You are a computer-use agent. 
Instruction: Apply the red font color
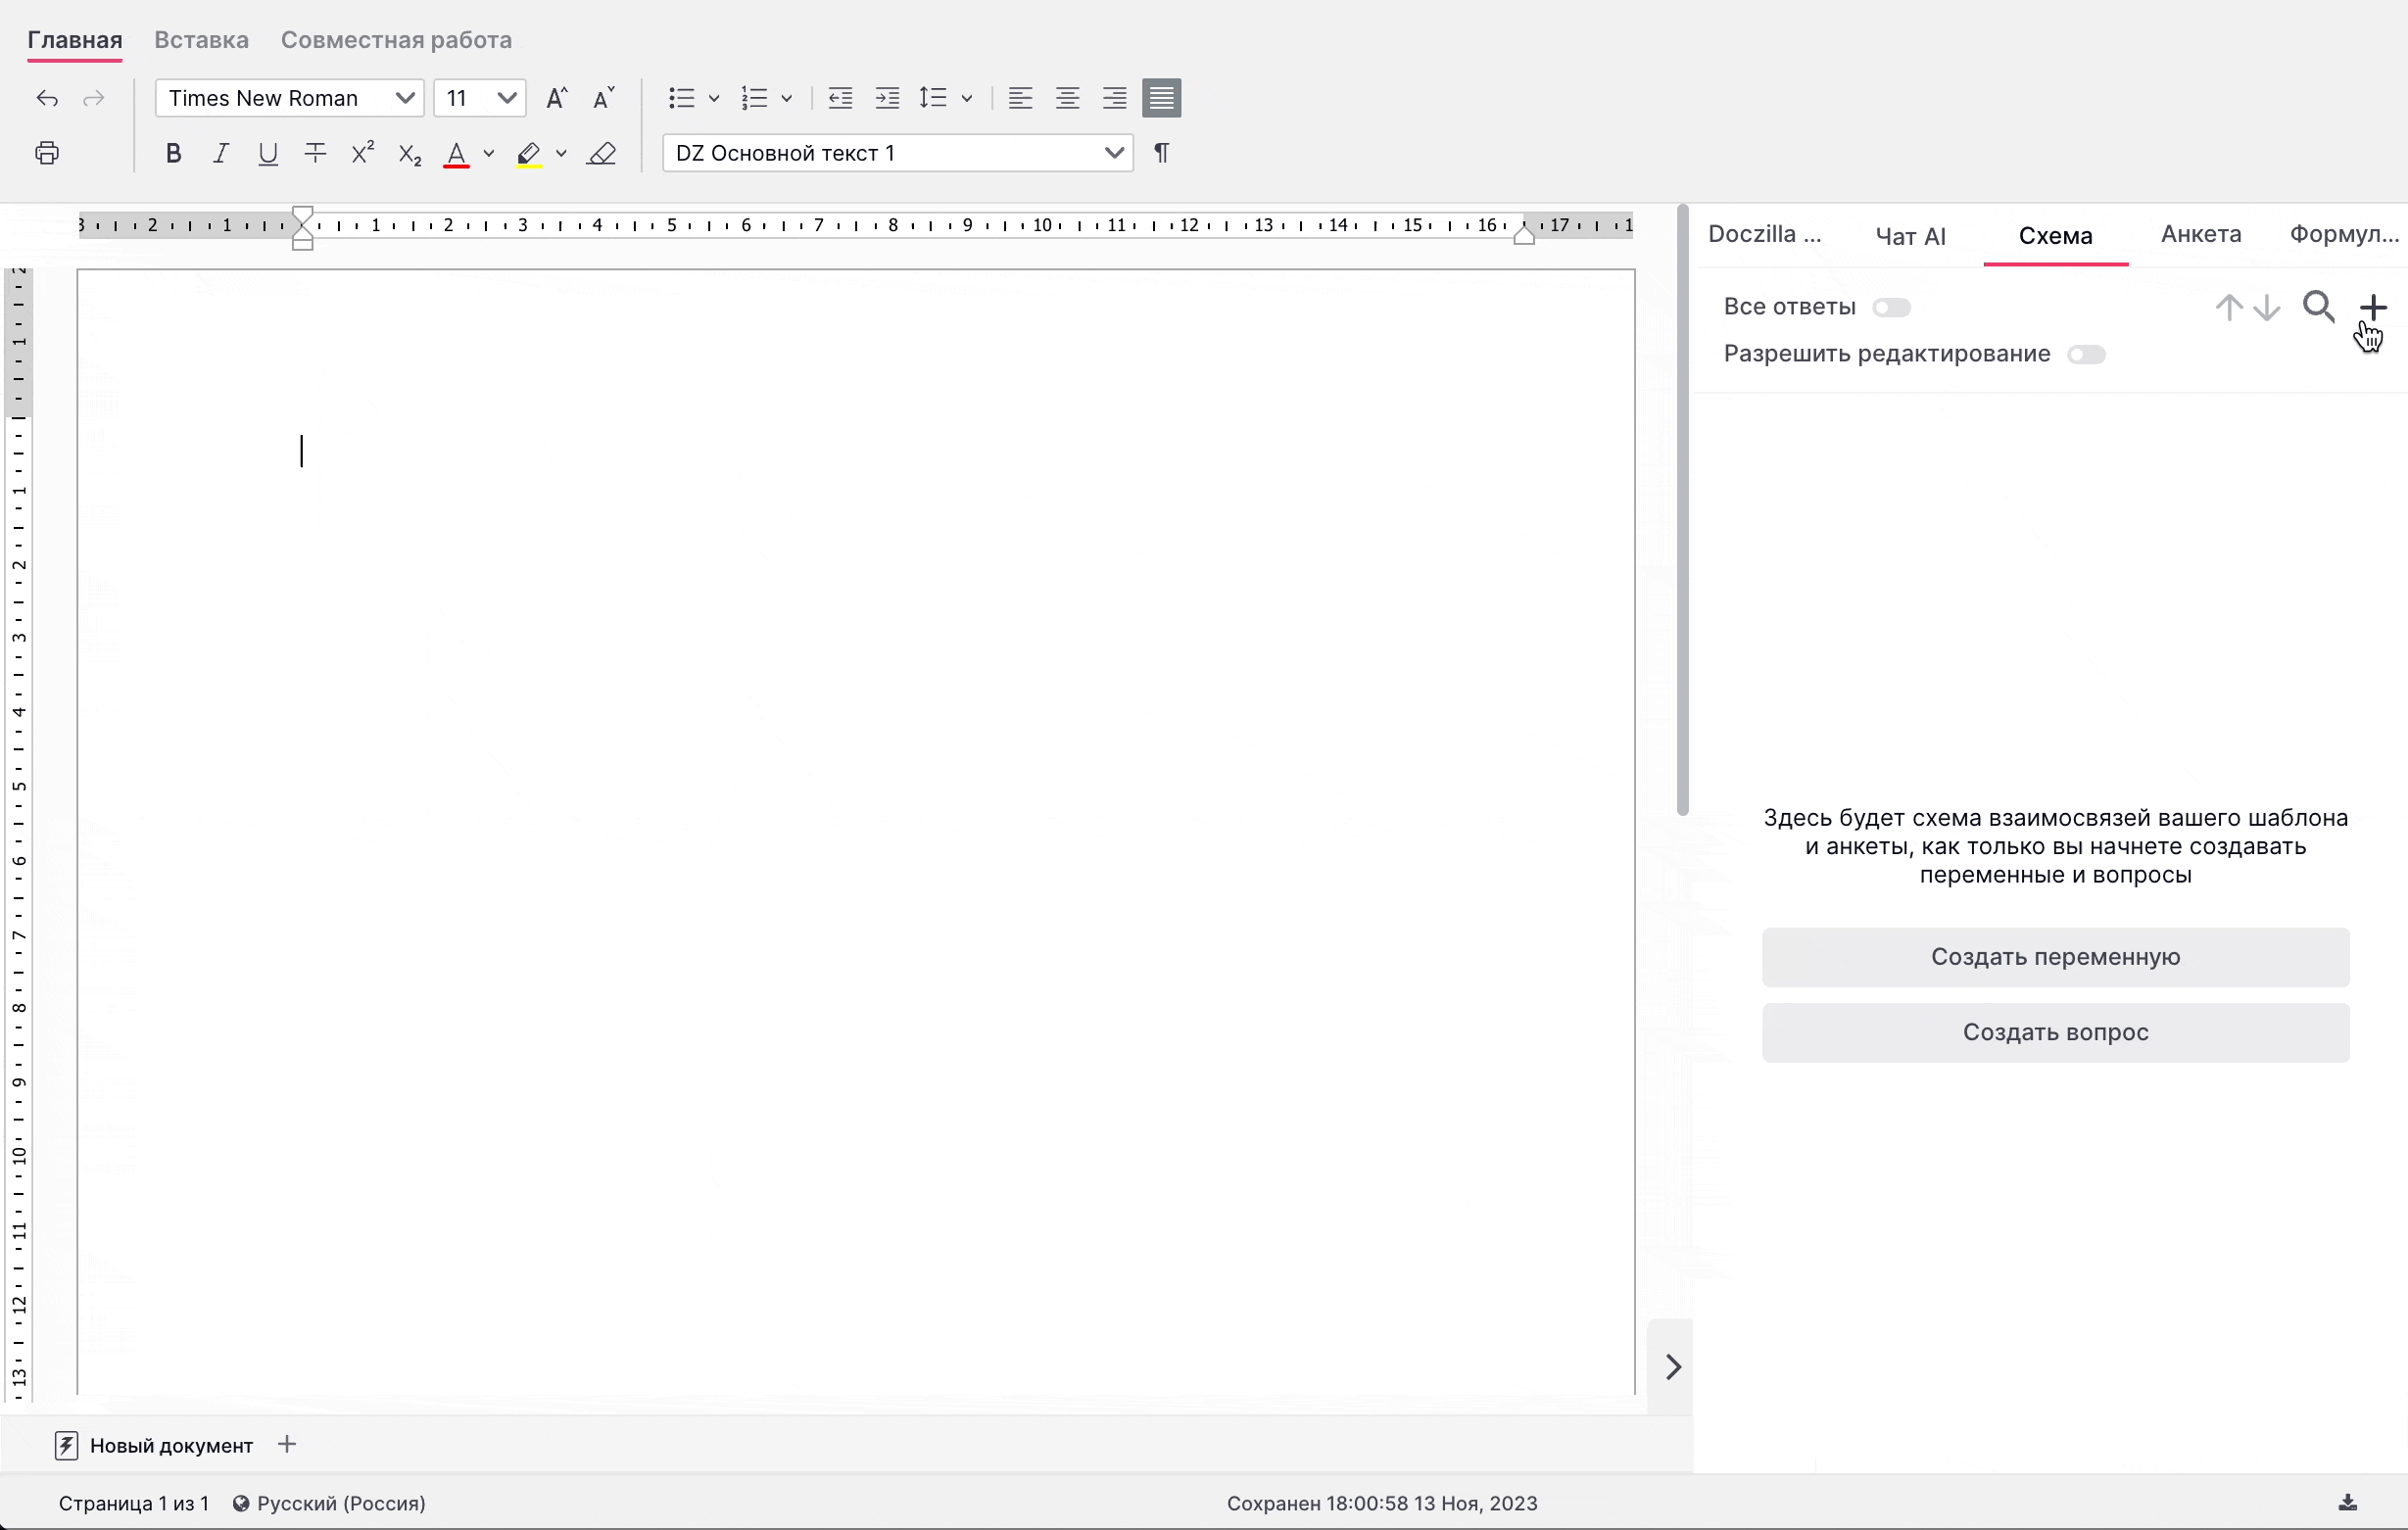pos(456,154)
